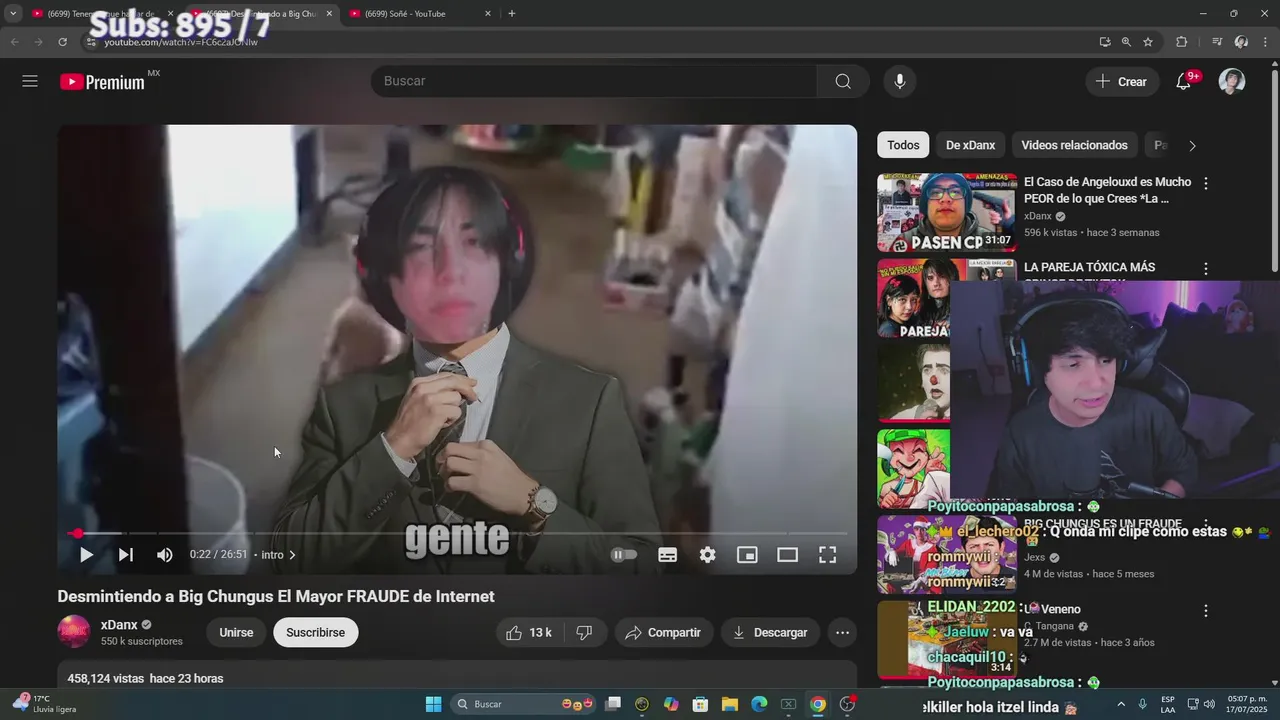
Task: Open Windows taskbar search box
Action: pos(525,704)
